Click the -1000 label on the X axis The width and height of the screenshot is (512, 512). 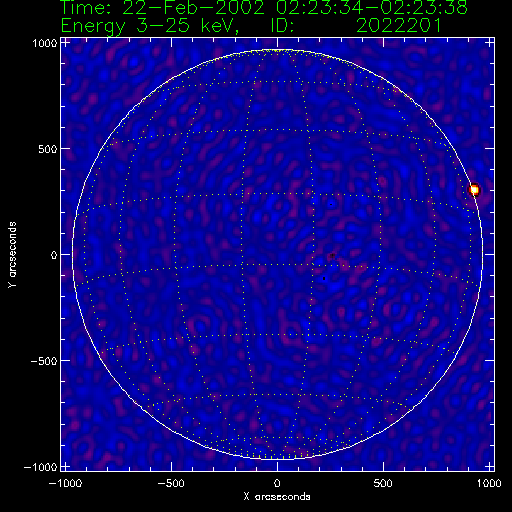(65, 483)
